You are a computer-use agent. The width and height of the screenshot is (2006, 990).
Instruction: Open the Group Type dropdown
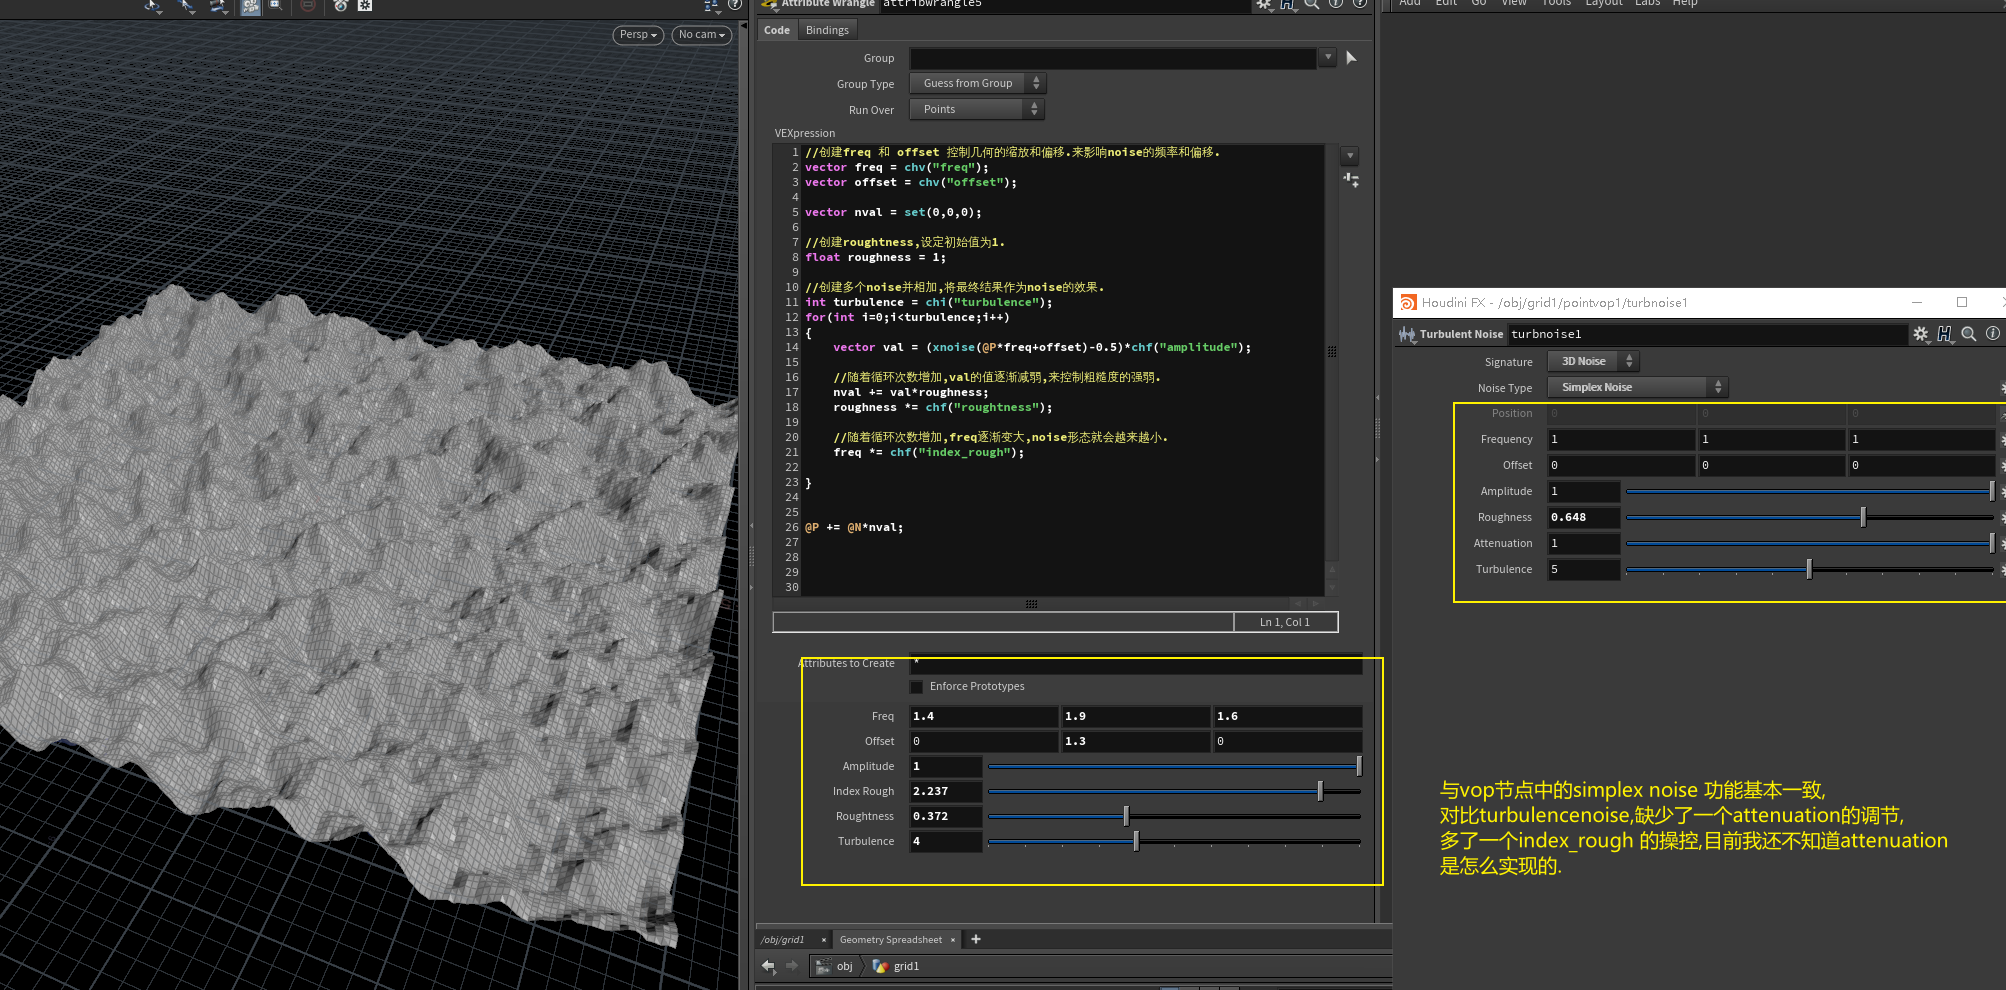(976, 84)
